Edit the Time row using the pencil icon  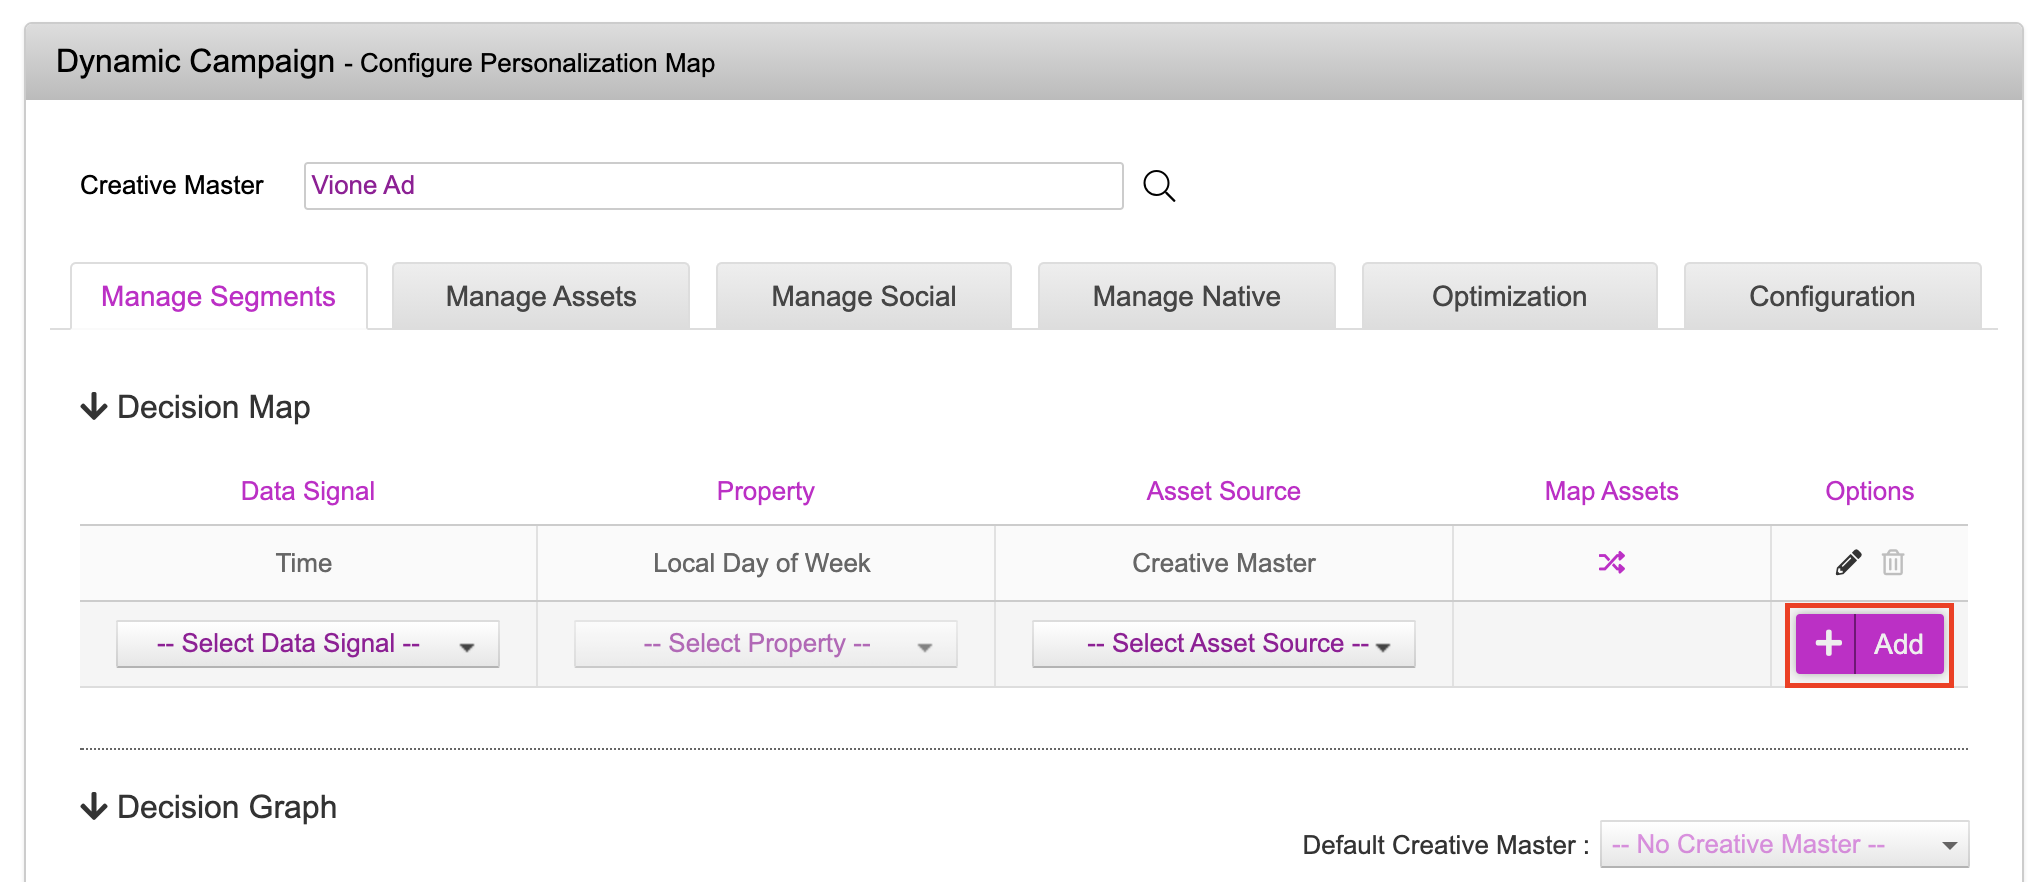(x=1848, y=563)
